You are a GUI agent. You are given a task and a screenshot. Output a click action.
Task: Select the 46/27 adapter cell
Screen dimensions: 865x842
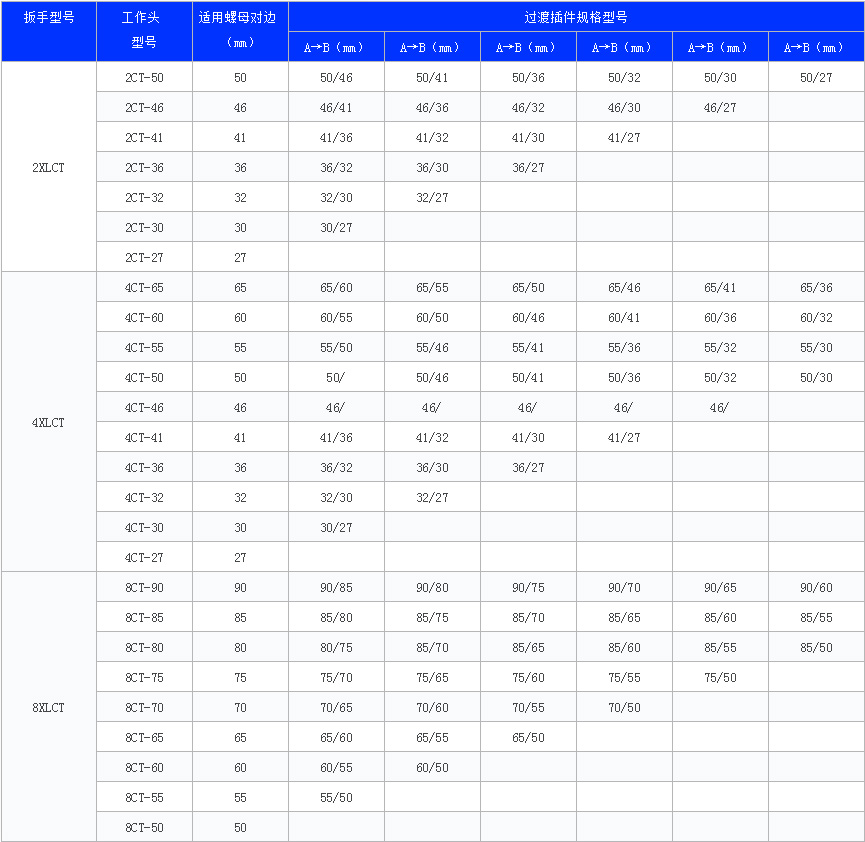pyautogui.click(x=720, y=107)
